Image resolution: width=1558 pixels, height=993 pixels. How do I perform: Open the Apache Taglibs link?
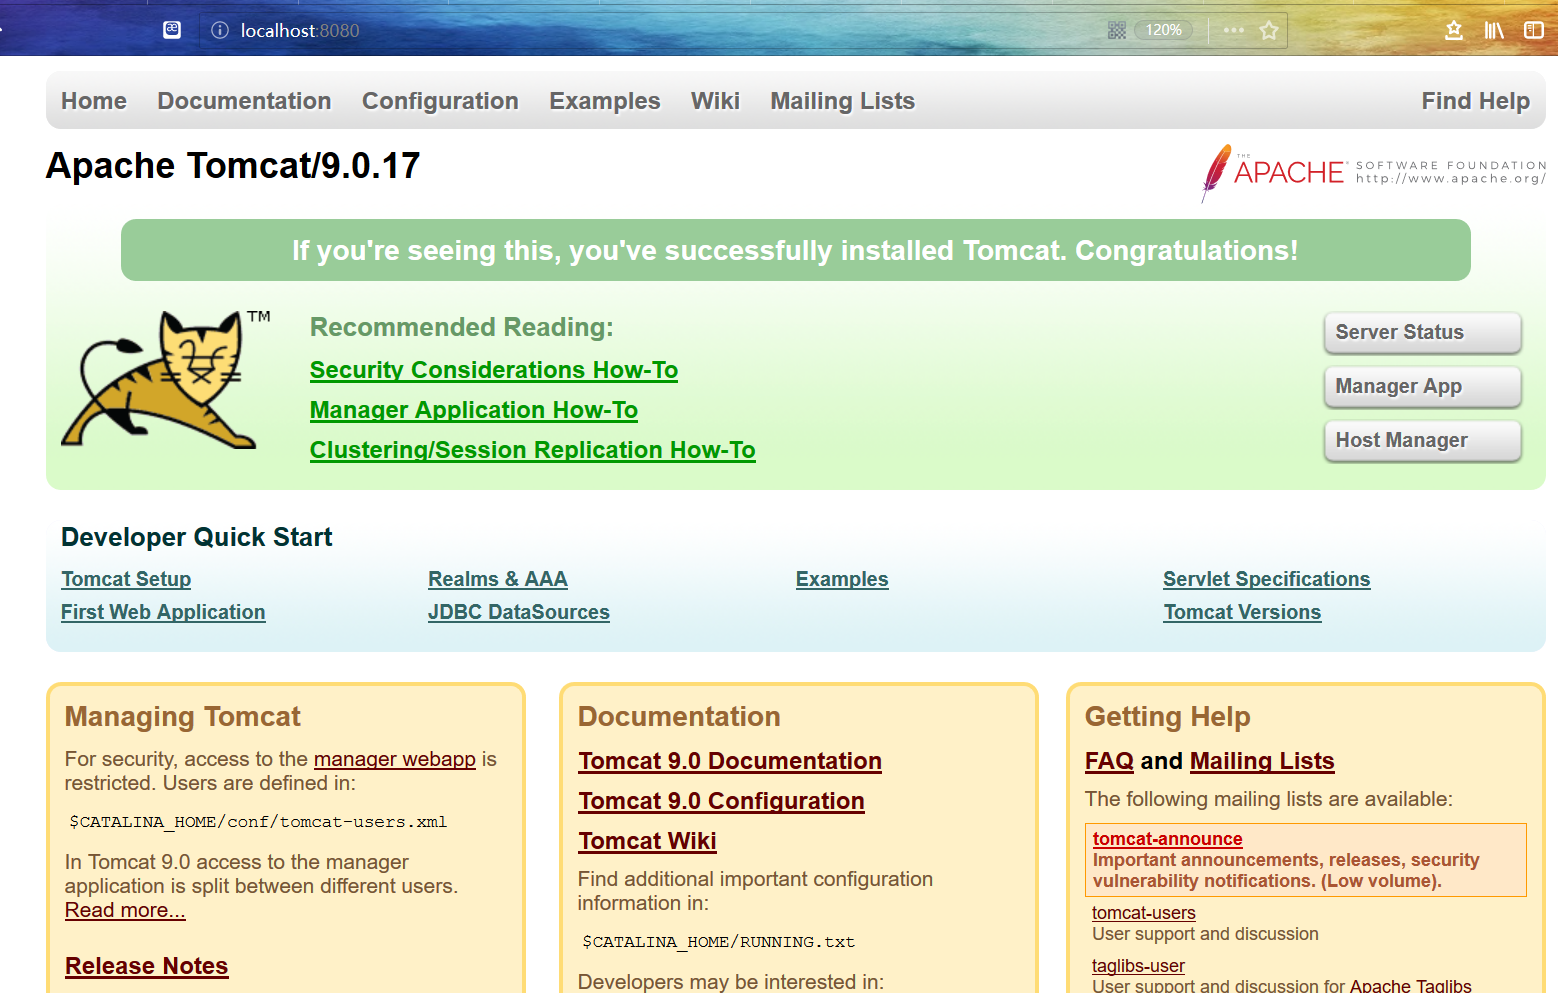[1411, 986]
